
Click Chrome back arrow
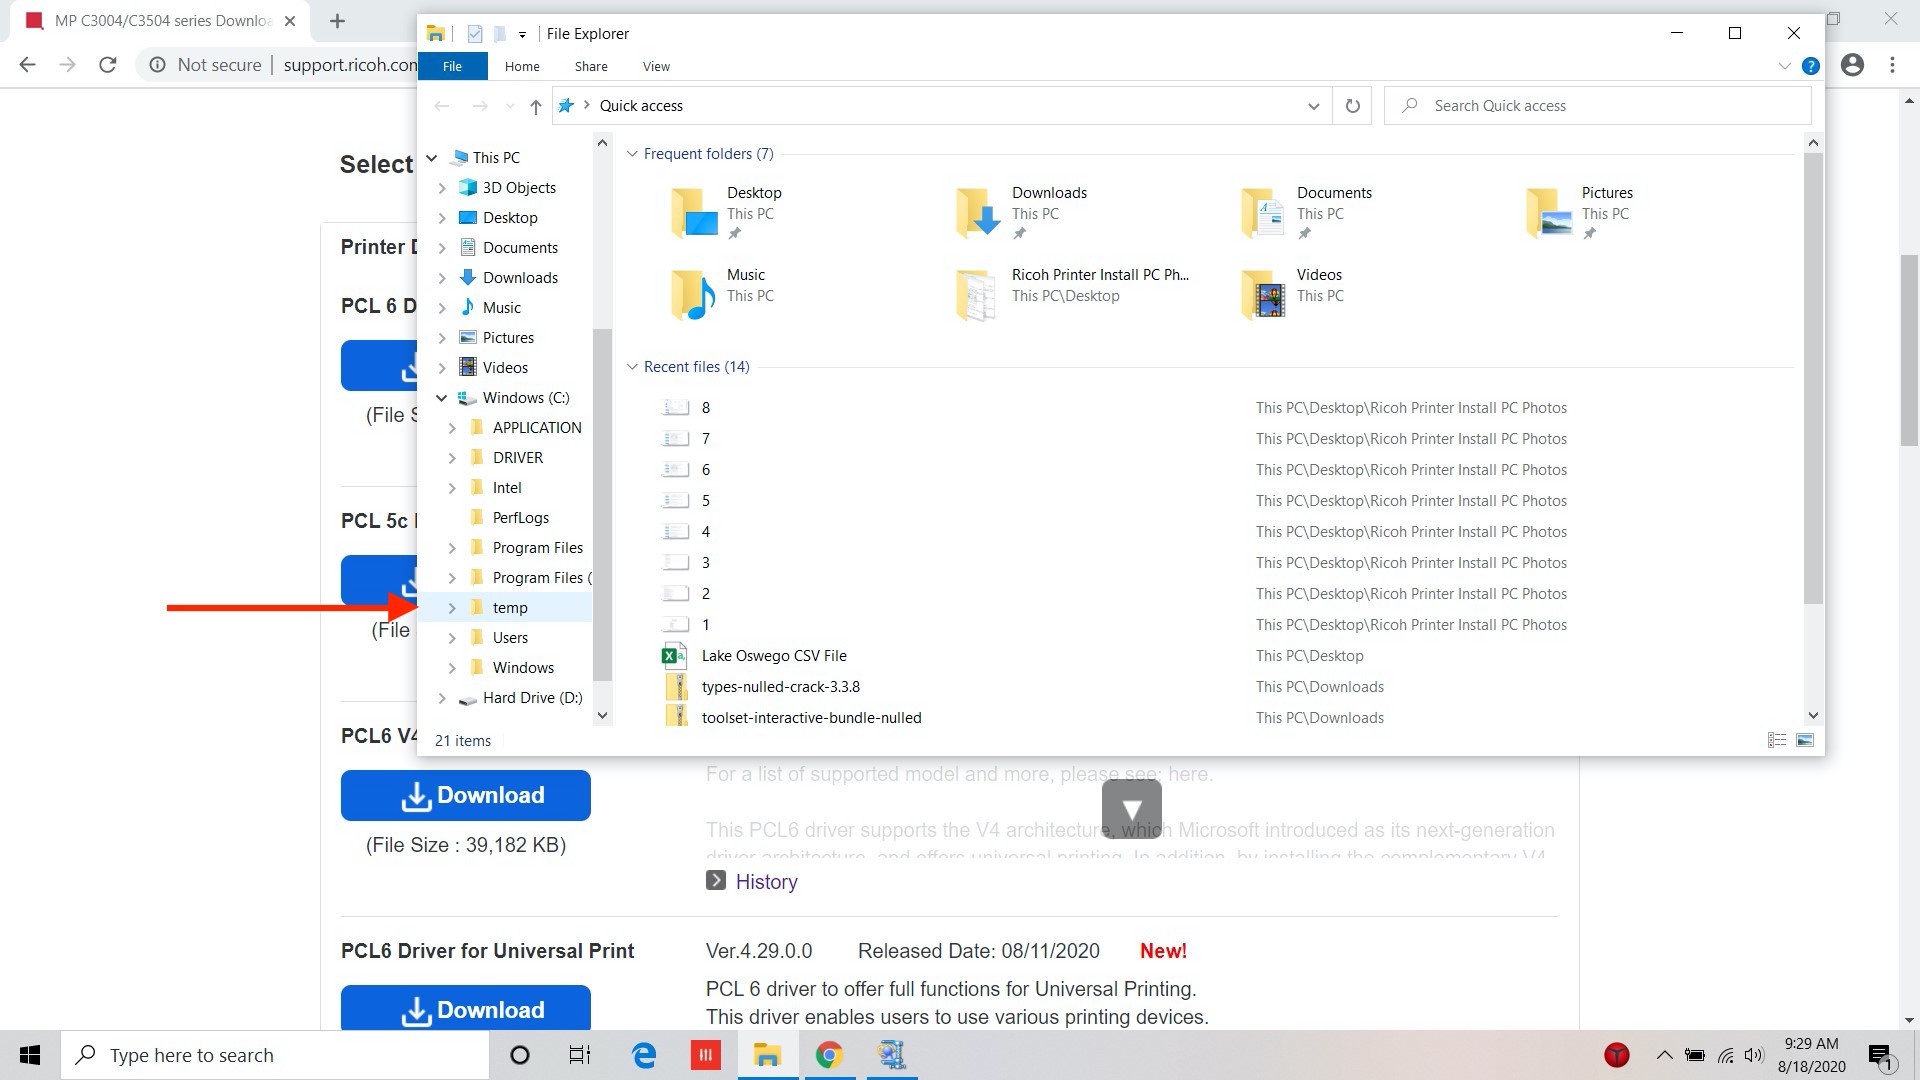pyautogui.click(x=28, y=65)
